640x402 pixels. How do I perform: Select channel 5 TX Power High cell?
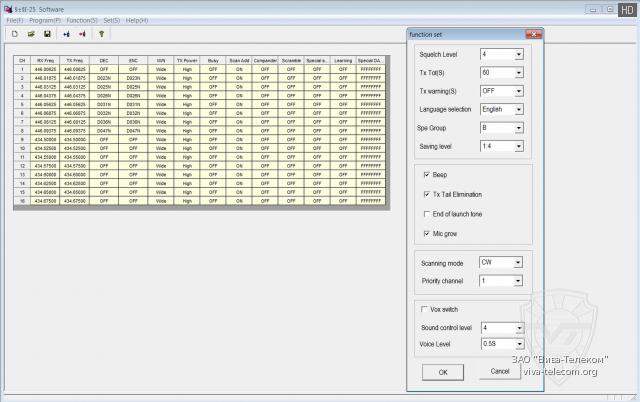[x=187, y=104]
